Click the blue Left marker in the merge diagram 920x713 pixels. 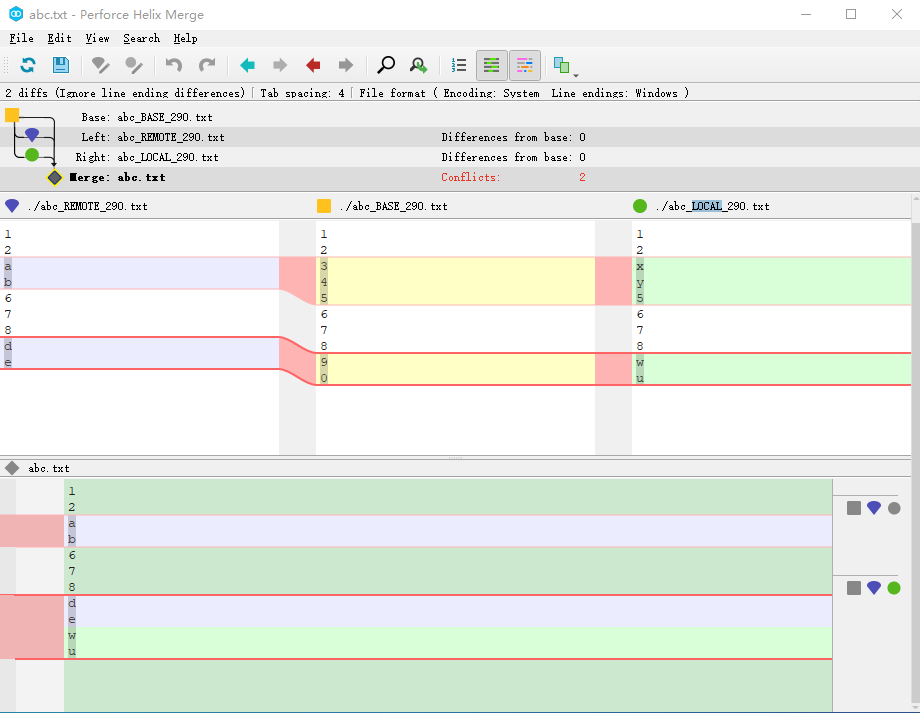pos(32,134)
